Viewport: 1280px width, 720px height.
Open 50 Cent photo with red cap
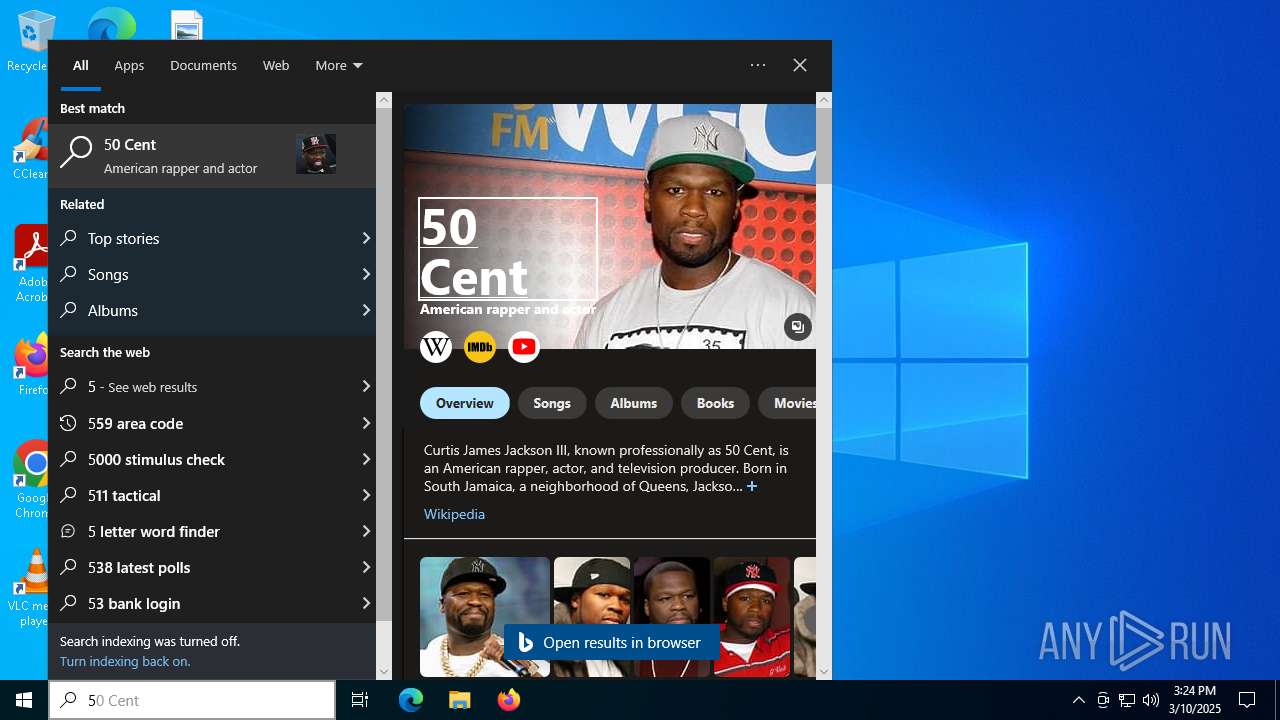pos(752,617)
